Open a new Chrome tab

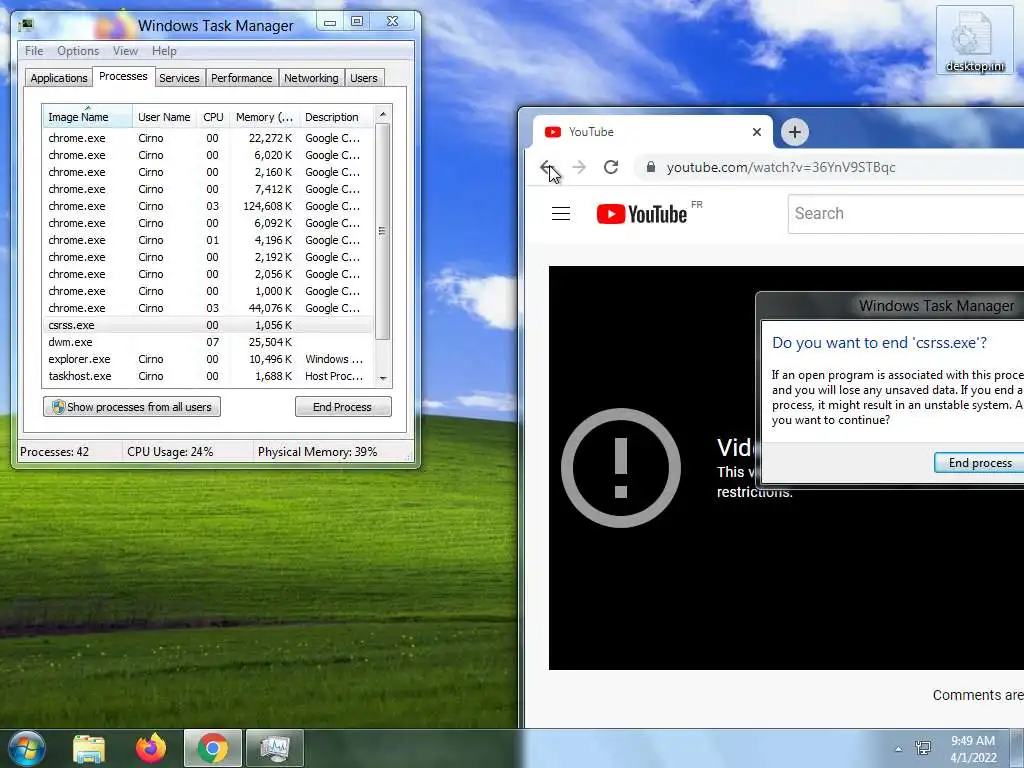[x=794, y=132]
